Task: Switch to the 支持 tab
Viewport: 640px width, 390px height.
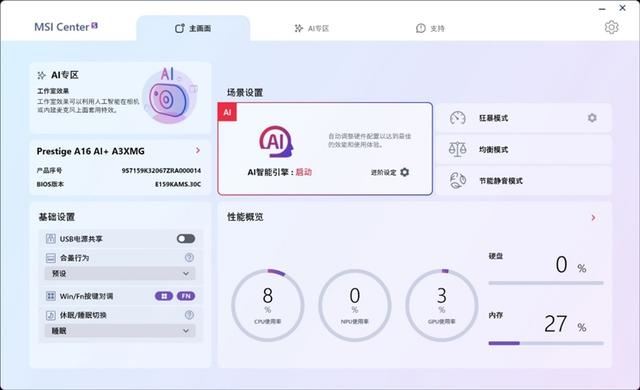Action: point(430,28)
